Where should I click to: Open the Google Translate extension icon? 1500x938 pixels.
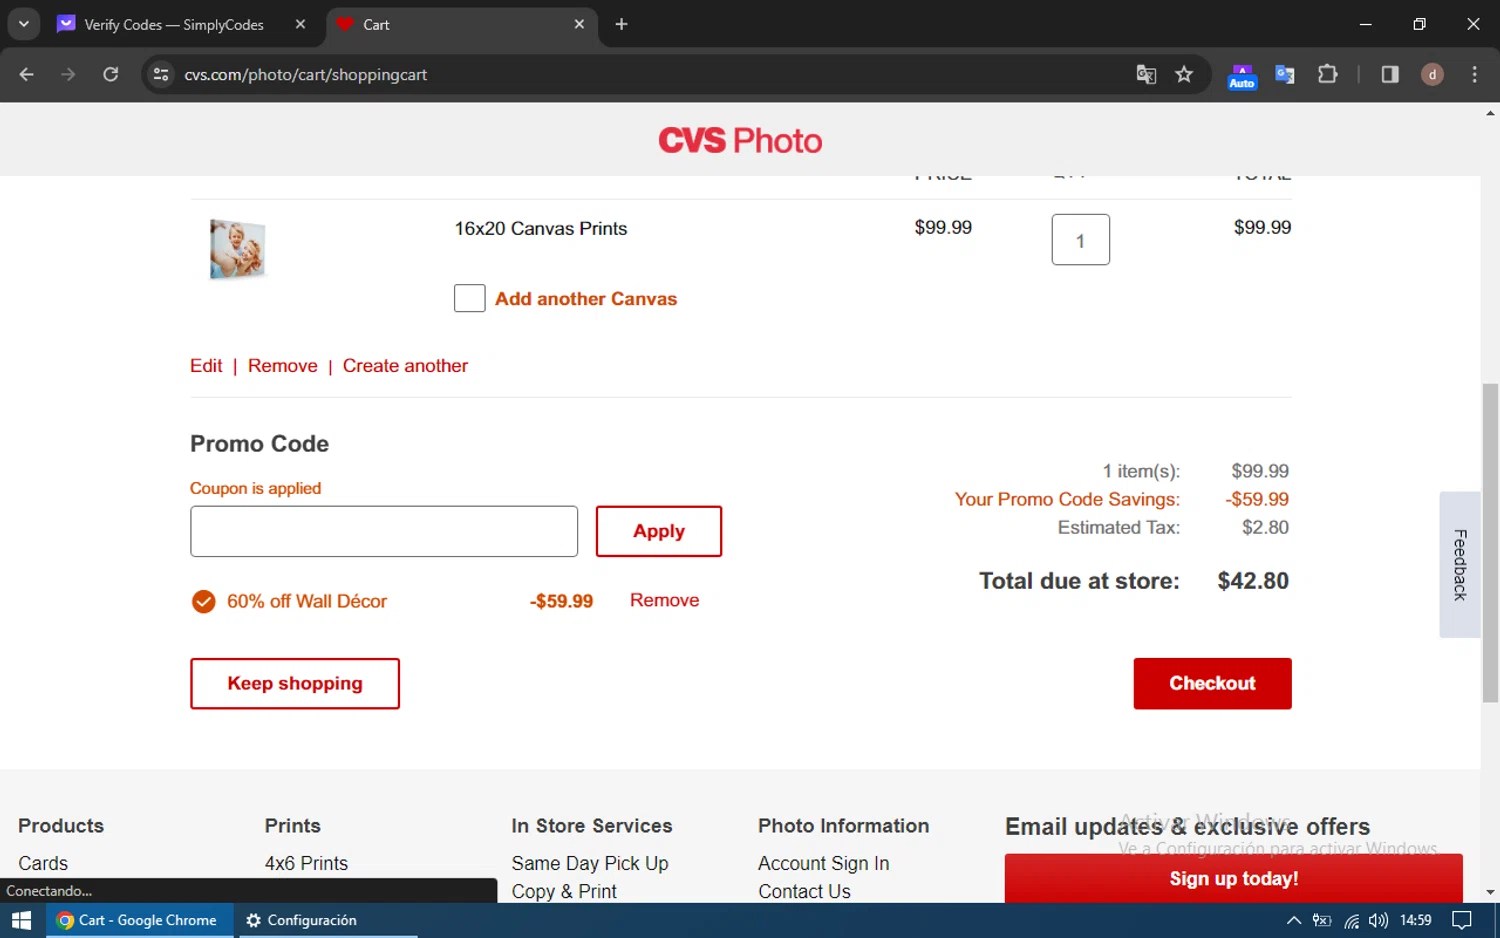tap(1285, 74)
